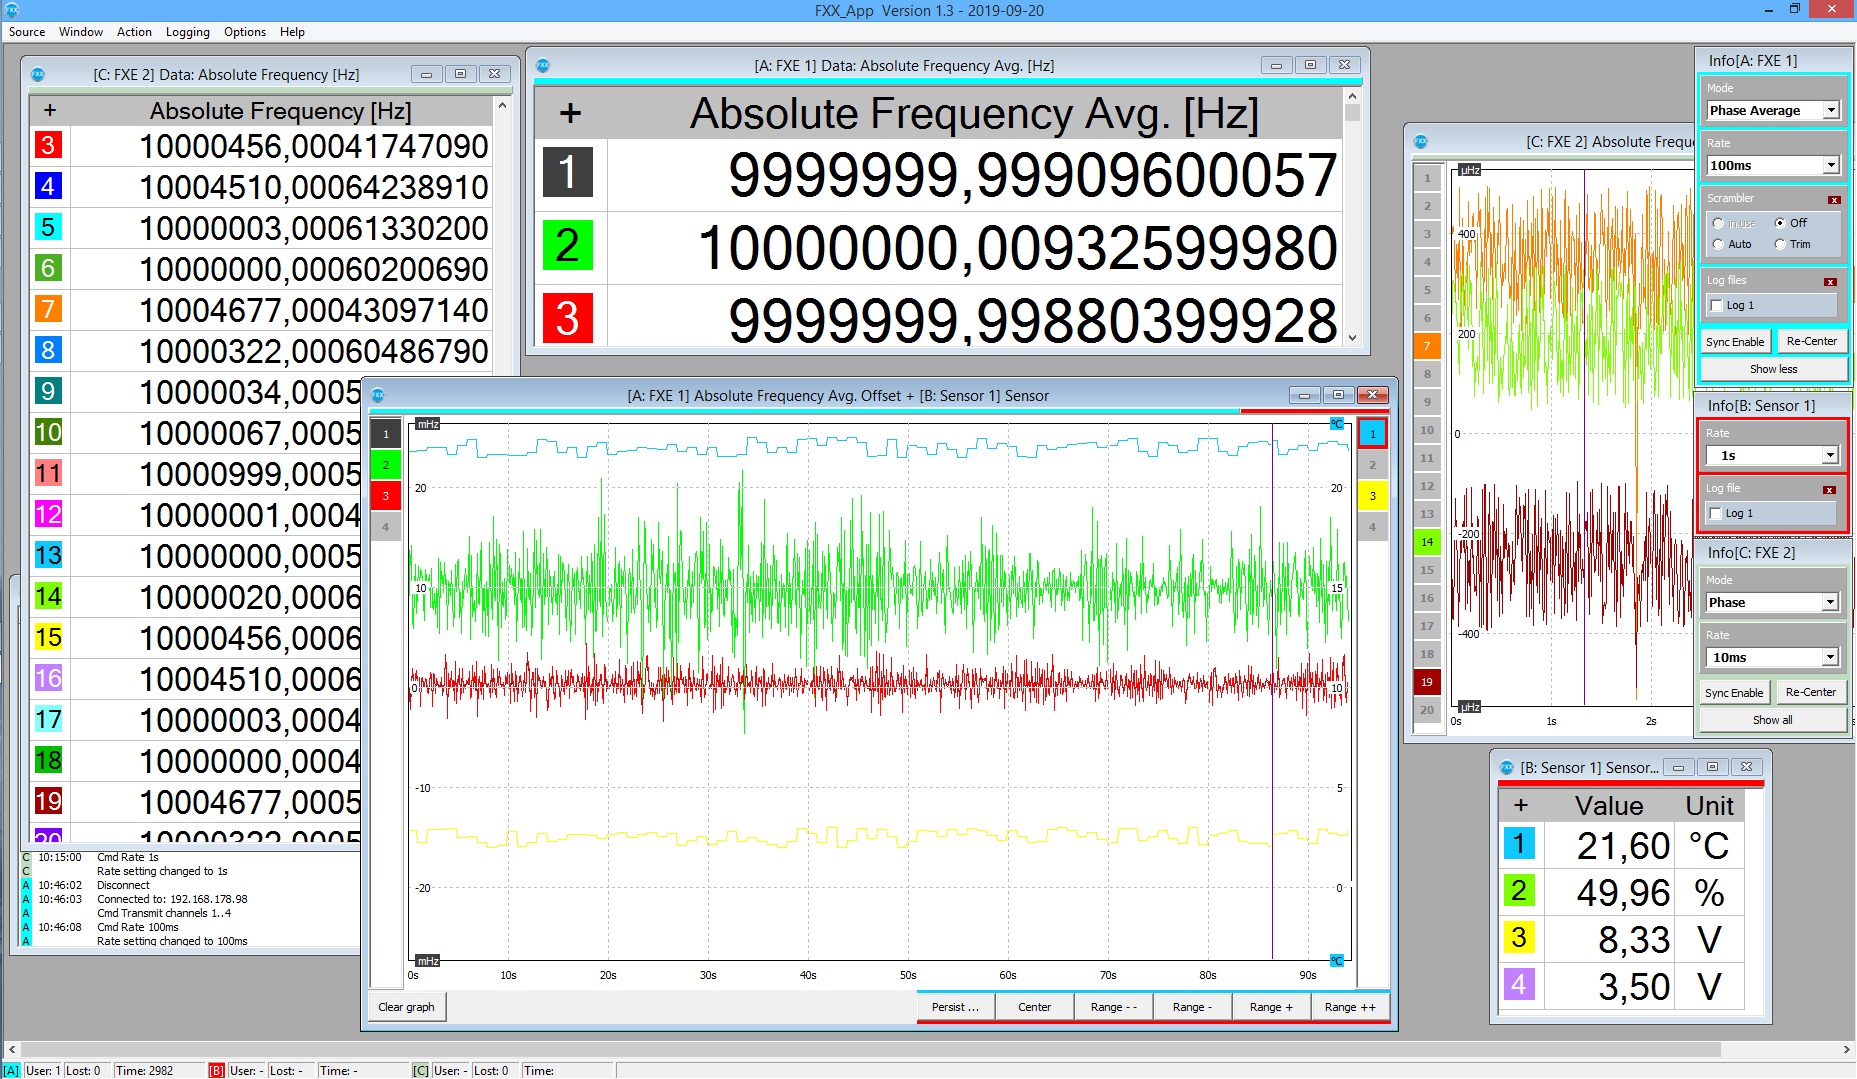1857x1079 pixels.
Task: Enable gray Sensor channel 4 in offset graph
Action: click(x=1373, y=527)
